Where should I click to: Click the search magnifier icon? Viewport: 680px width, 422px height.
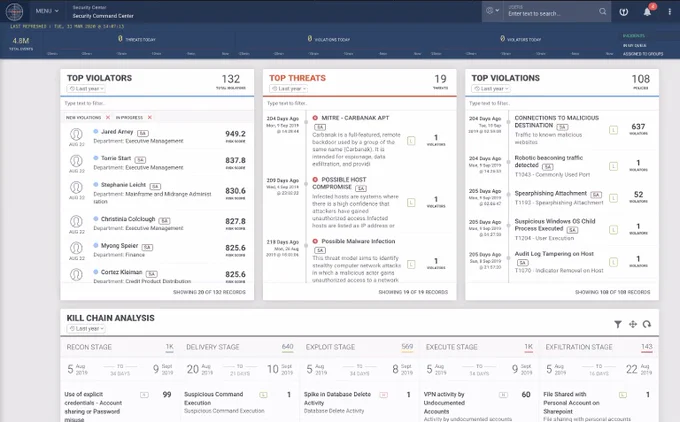click(602, 11)
